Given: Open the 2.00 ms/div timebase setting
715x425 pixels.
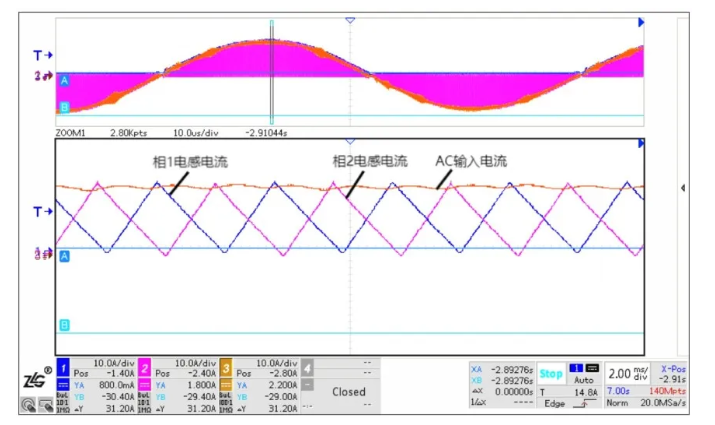Looking at the screenshot, I should [627, 374].
